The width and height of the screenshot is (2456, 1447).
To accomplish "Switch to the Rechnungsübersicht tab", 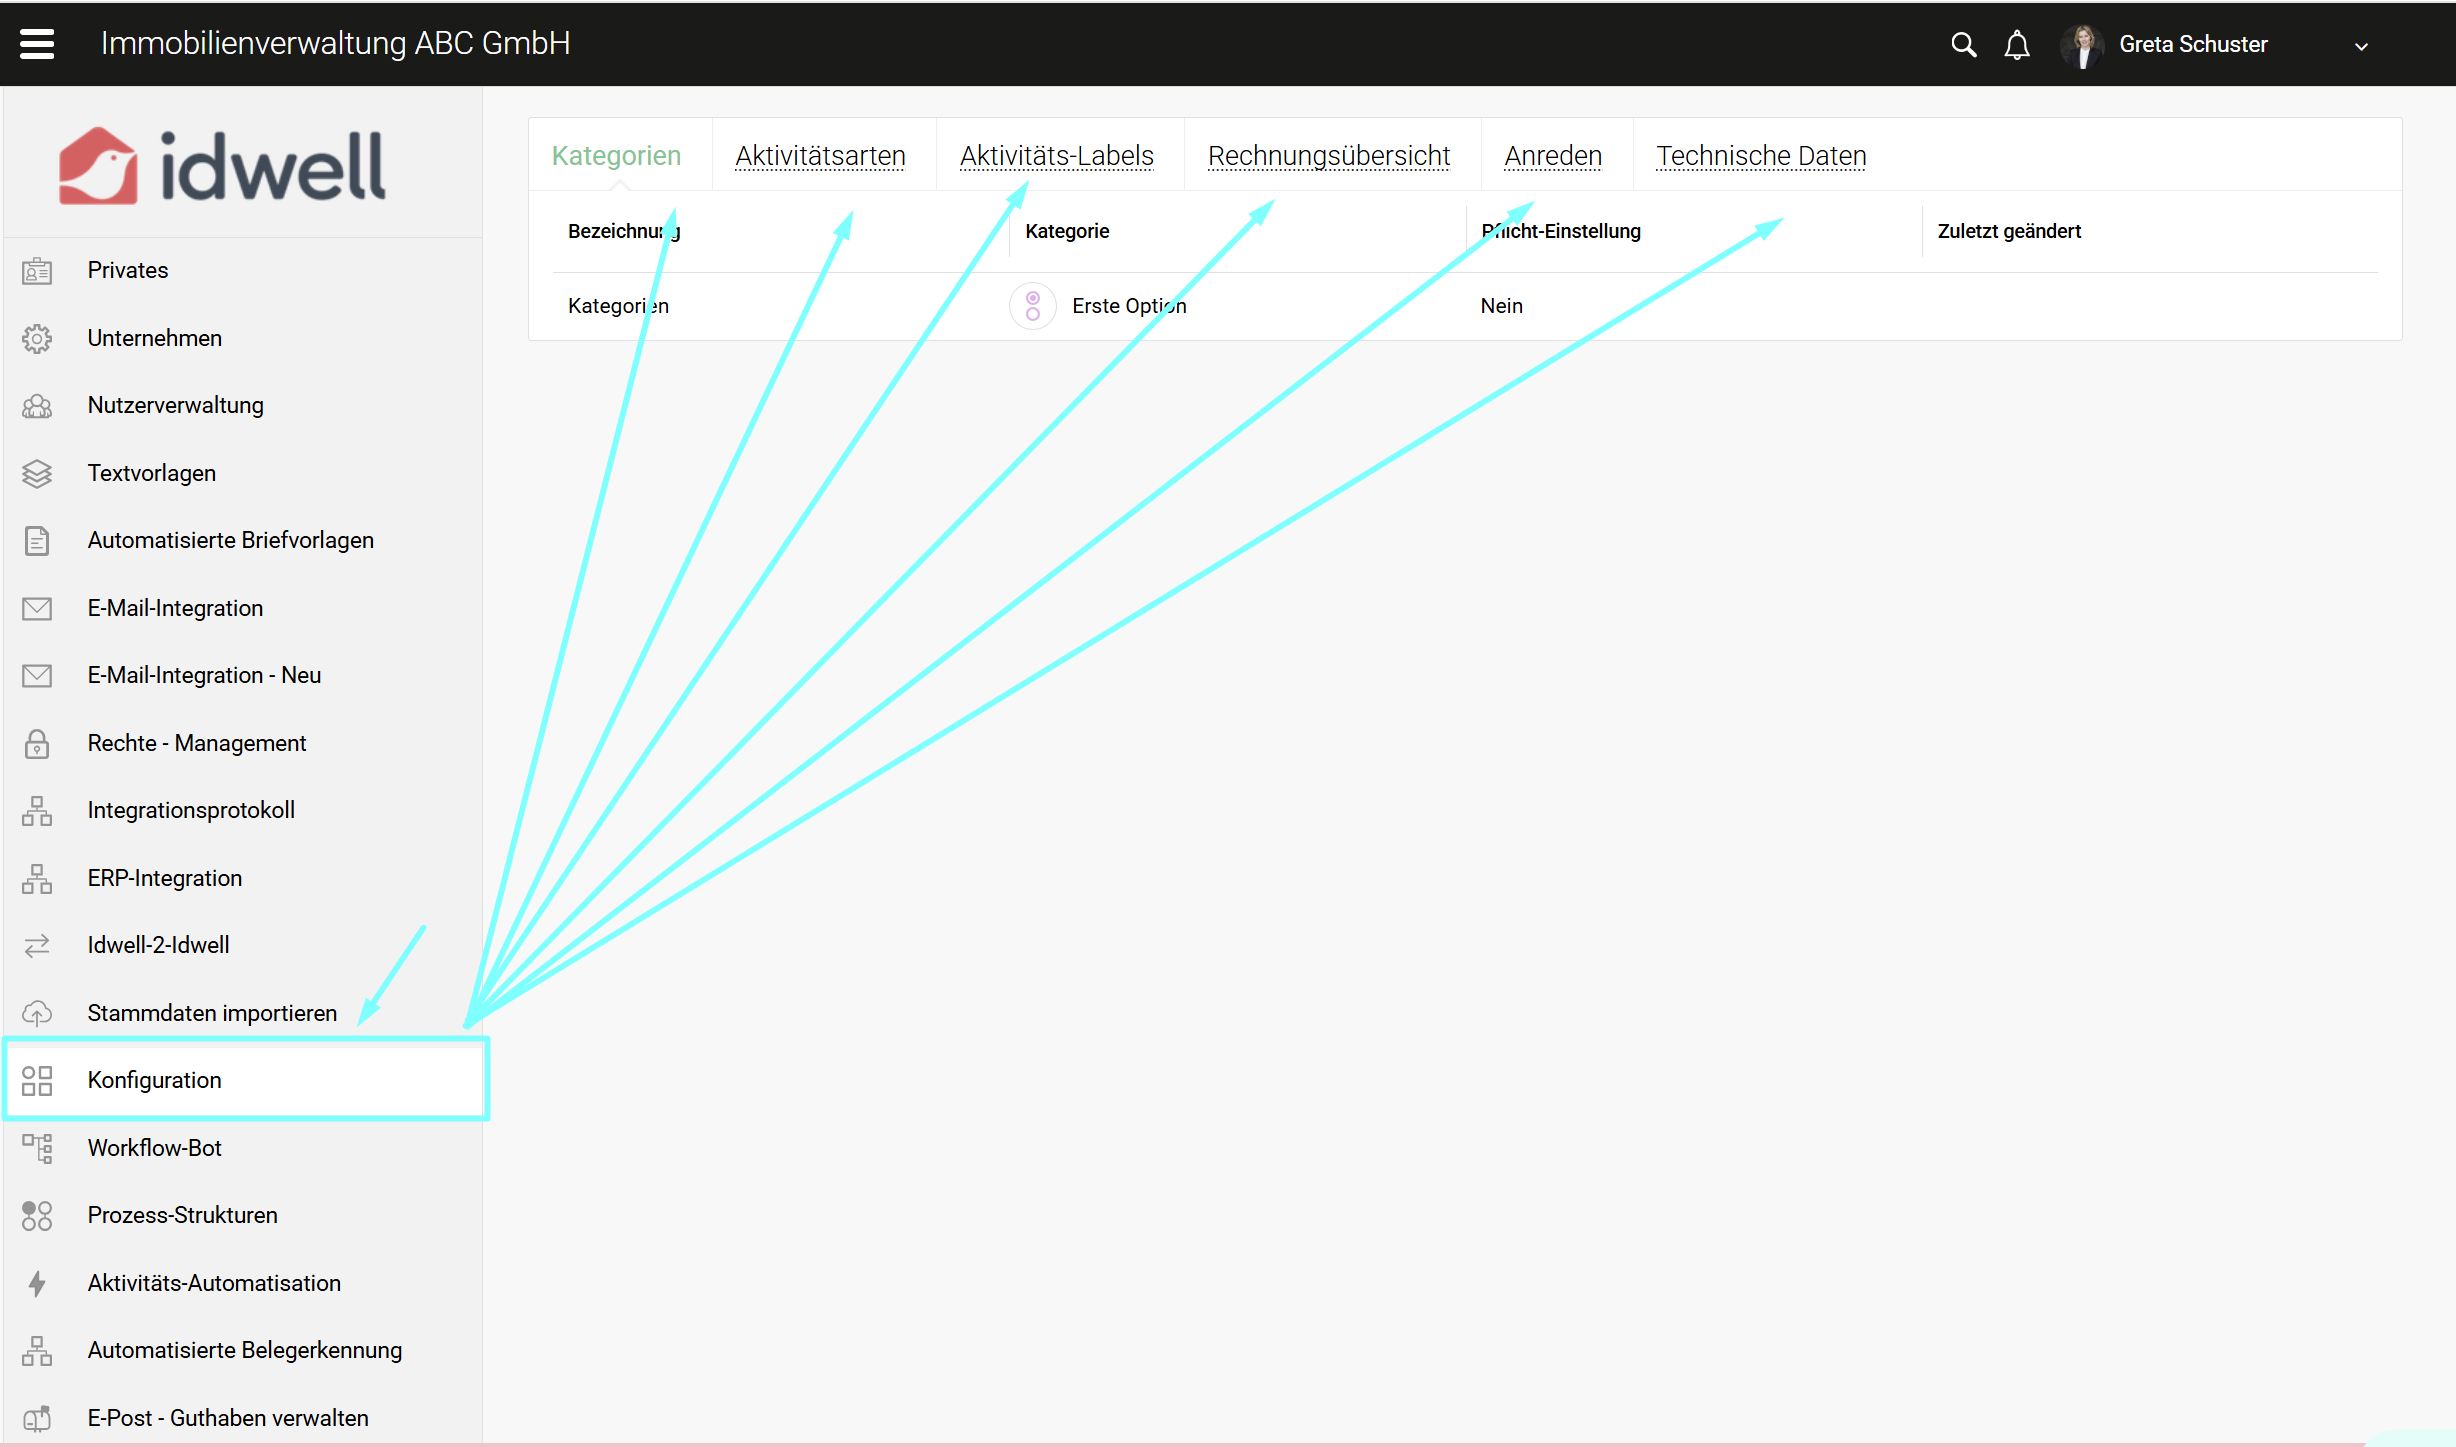I will [x=1328, y=156].
